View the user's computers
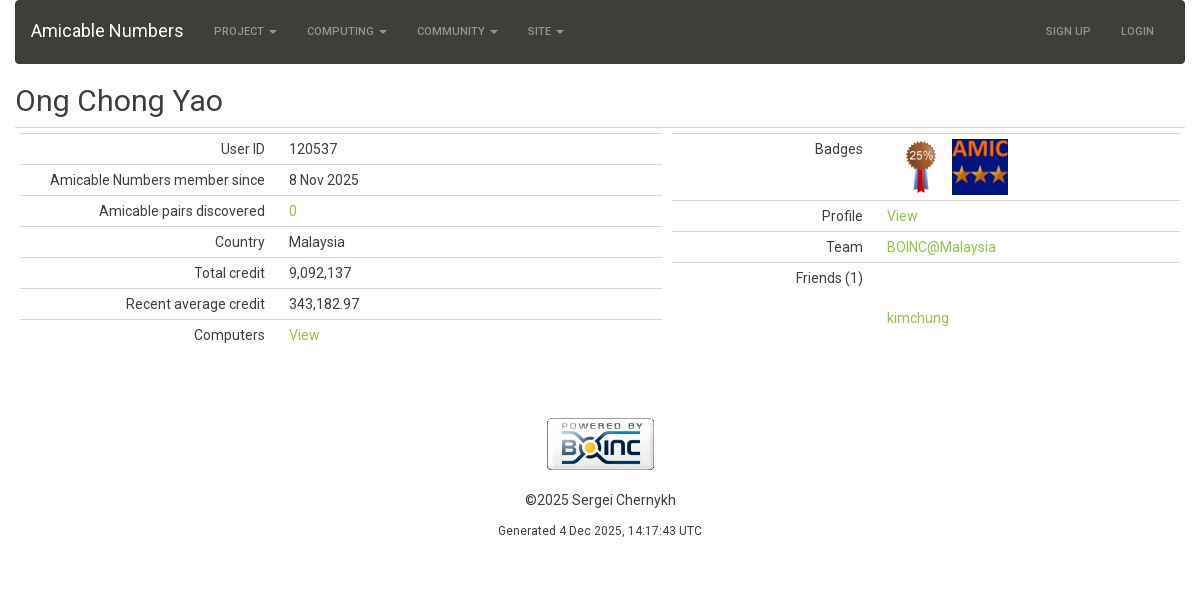 tap(304, 335)
